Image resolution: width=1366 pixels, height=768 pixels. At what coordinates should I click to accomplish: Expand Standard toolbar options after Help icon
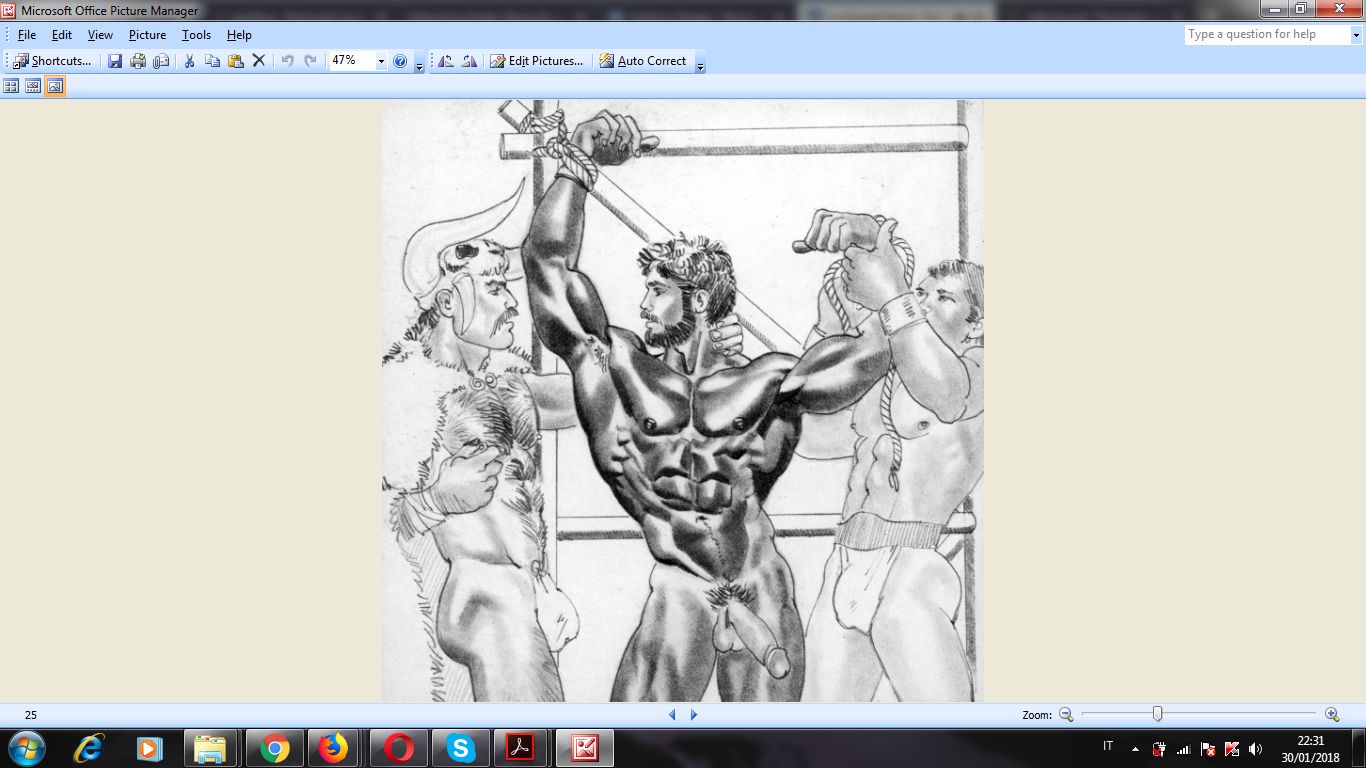(419, 62)
